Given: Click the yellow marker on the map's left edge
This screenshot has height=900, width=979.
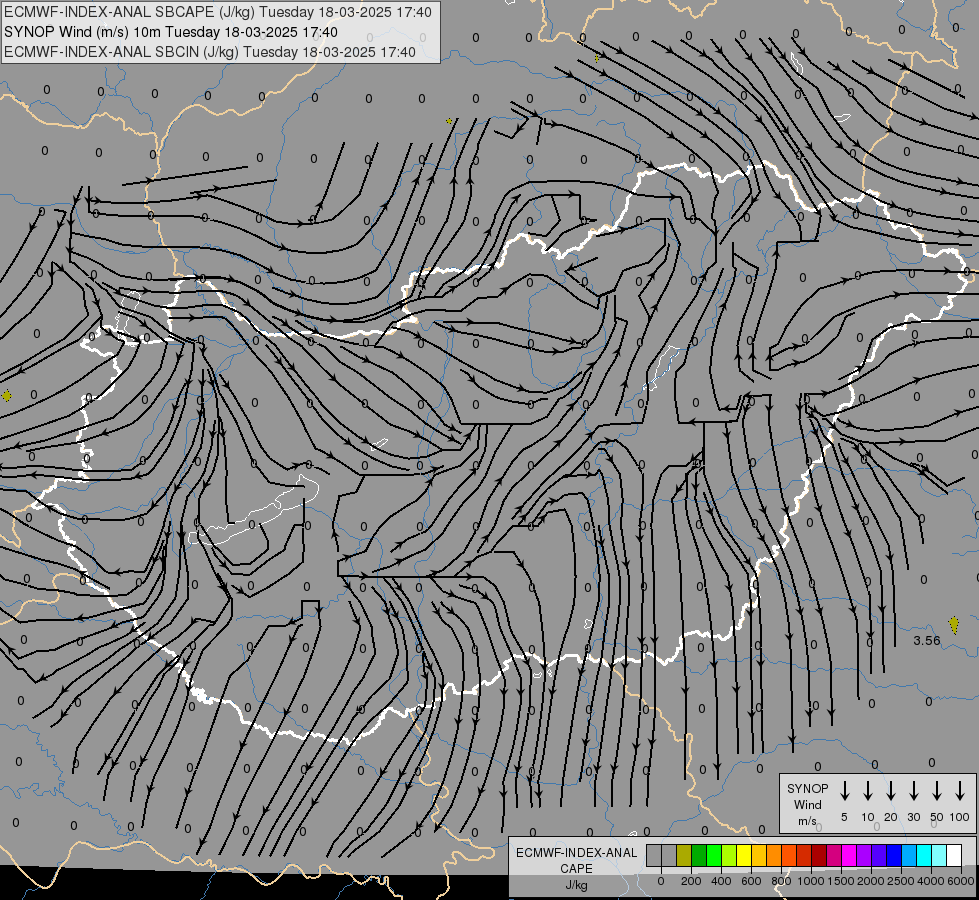Looking at the screenshot, I should 6,395.
